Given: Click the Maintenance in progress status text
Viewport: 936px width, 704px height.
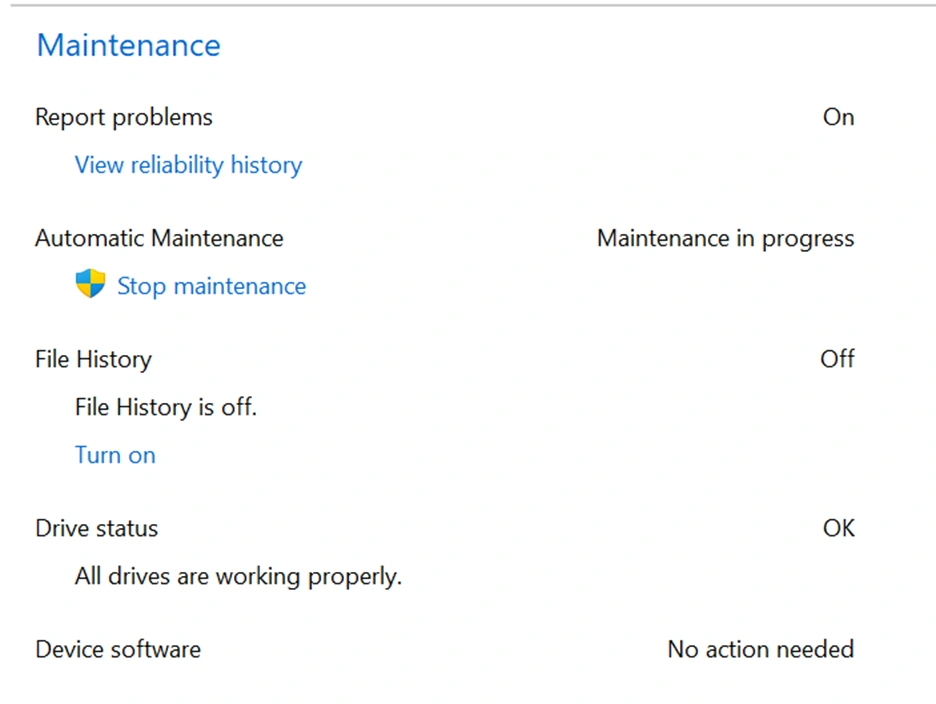Looking at the screenshot, I should (725, 238).
